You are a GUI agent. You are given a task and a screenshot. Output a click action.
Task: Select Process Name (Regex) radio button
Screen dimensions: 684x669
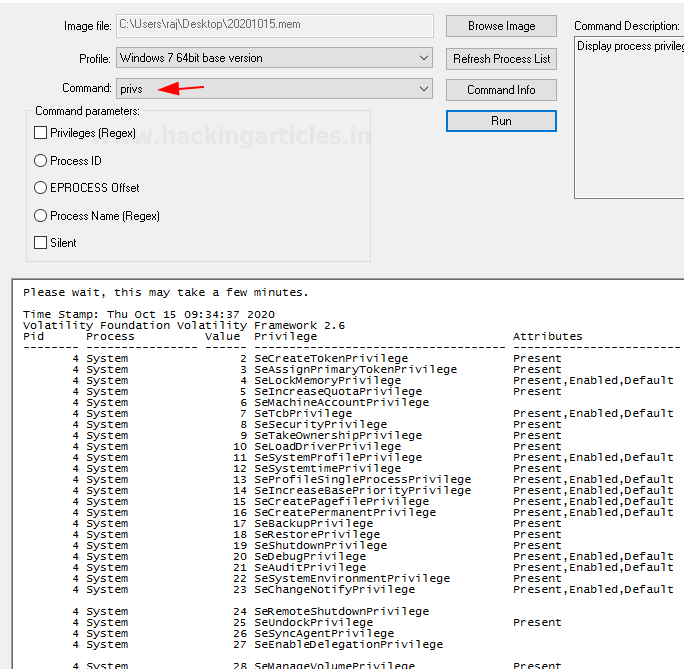[41, 215]
